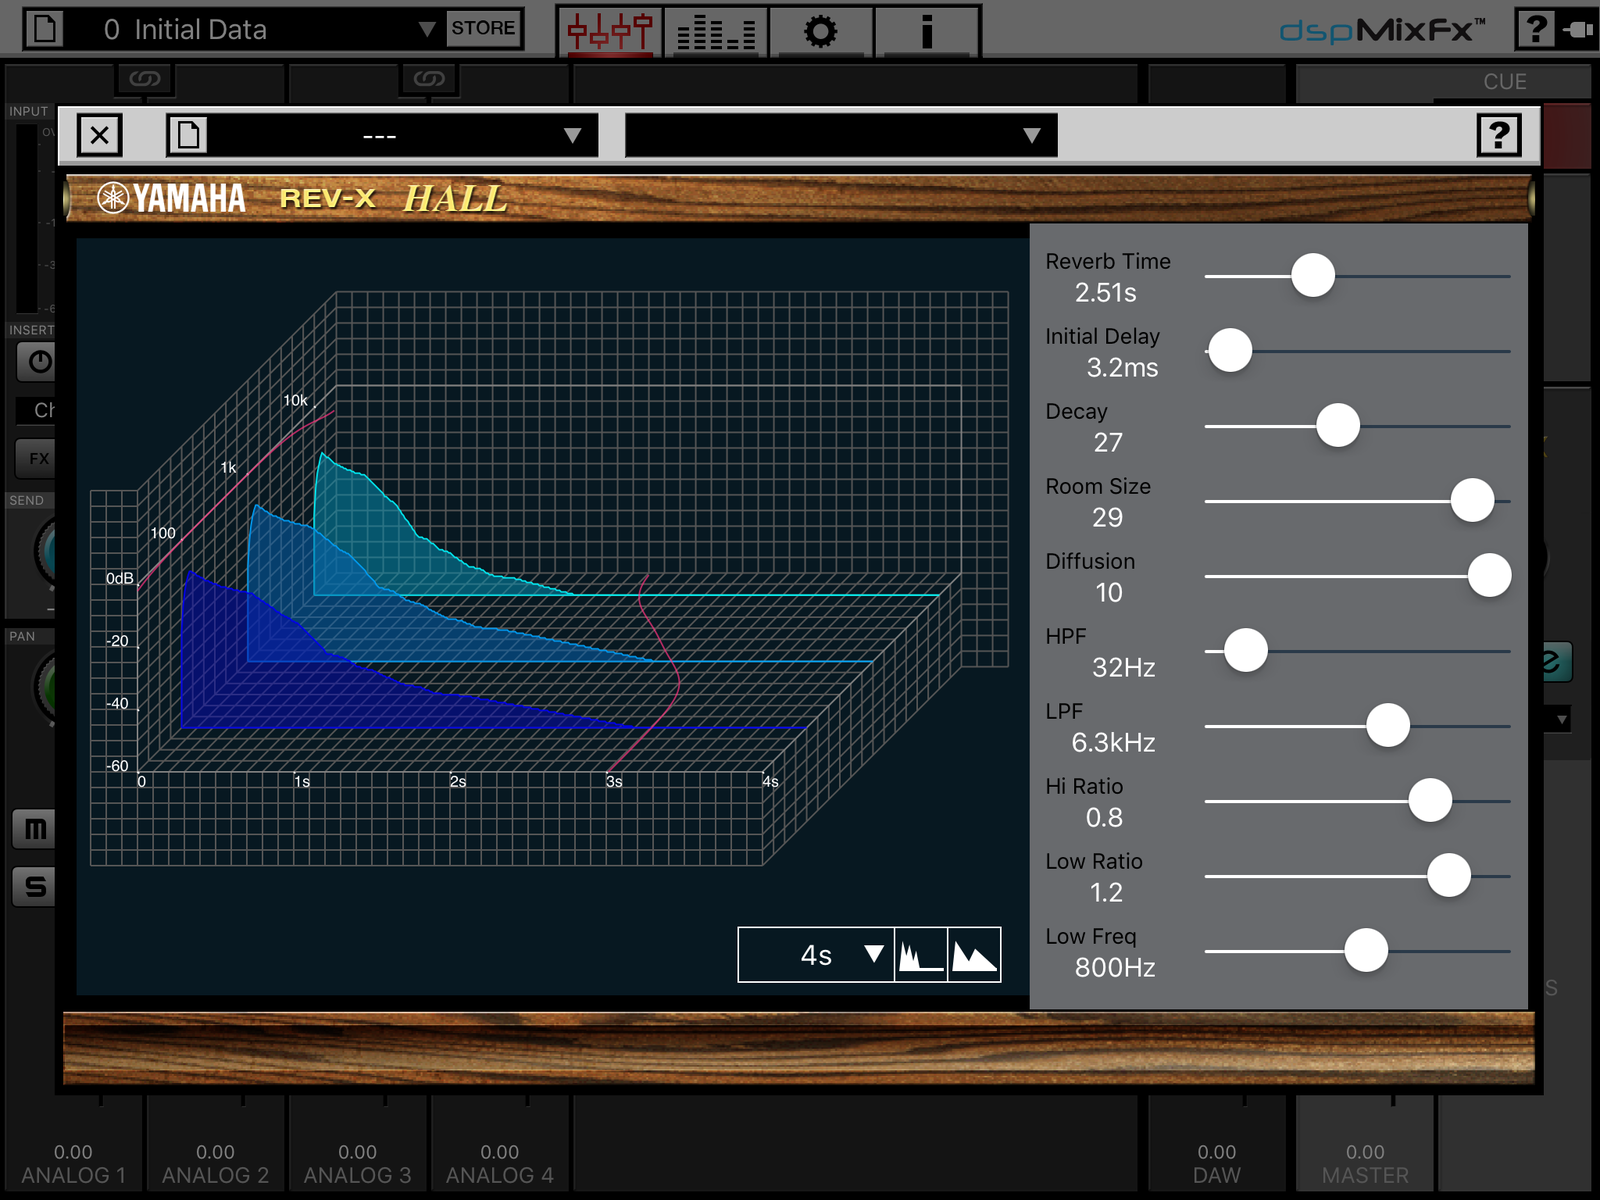Close the REV-X Hall effect window
Image resolution: width=1600 pixels, height=1200 pixels.
(x=100, y=135)
